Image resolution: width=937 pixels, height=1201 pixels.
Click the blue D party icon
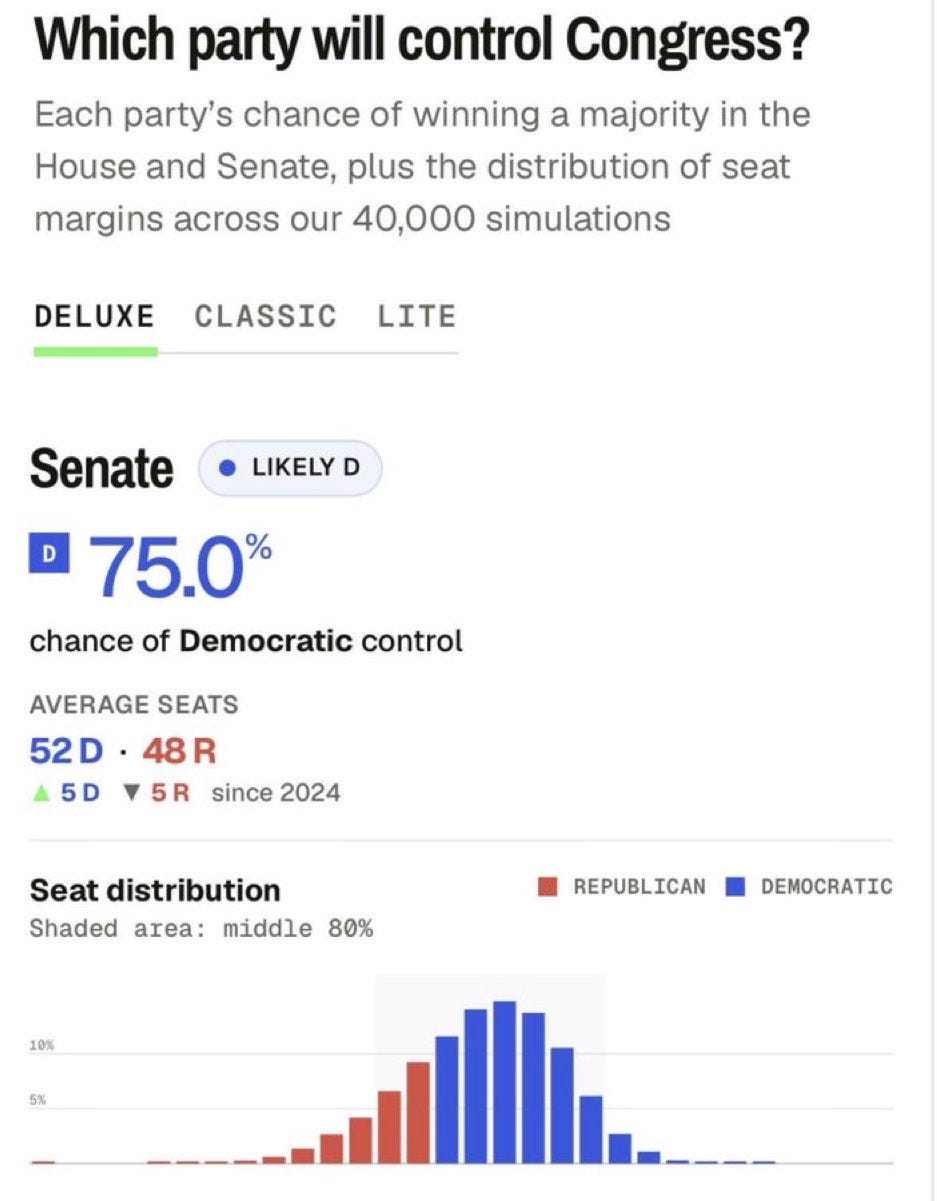[50, 551]
